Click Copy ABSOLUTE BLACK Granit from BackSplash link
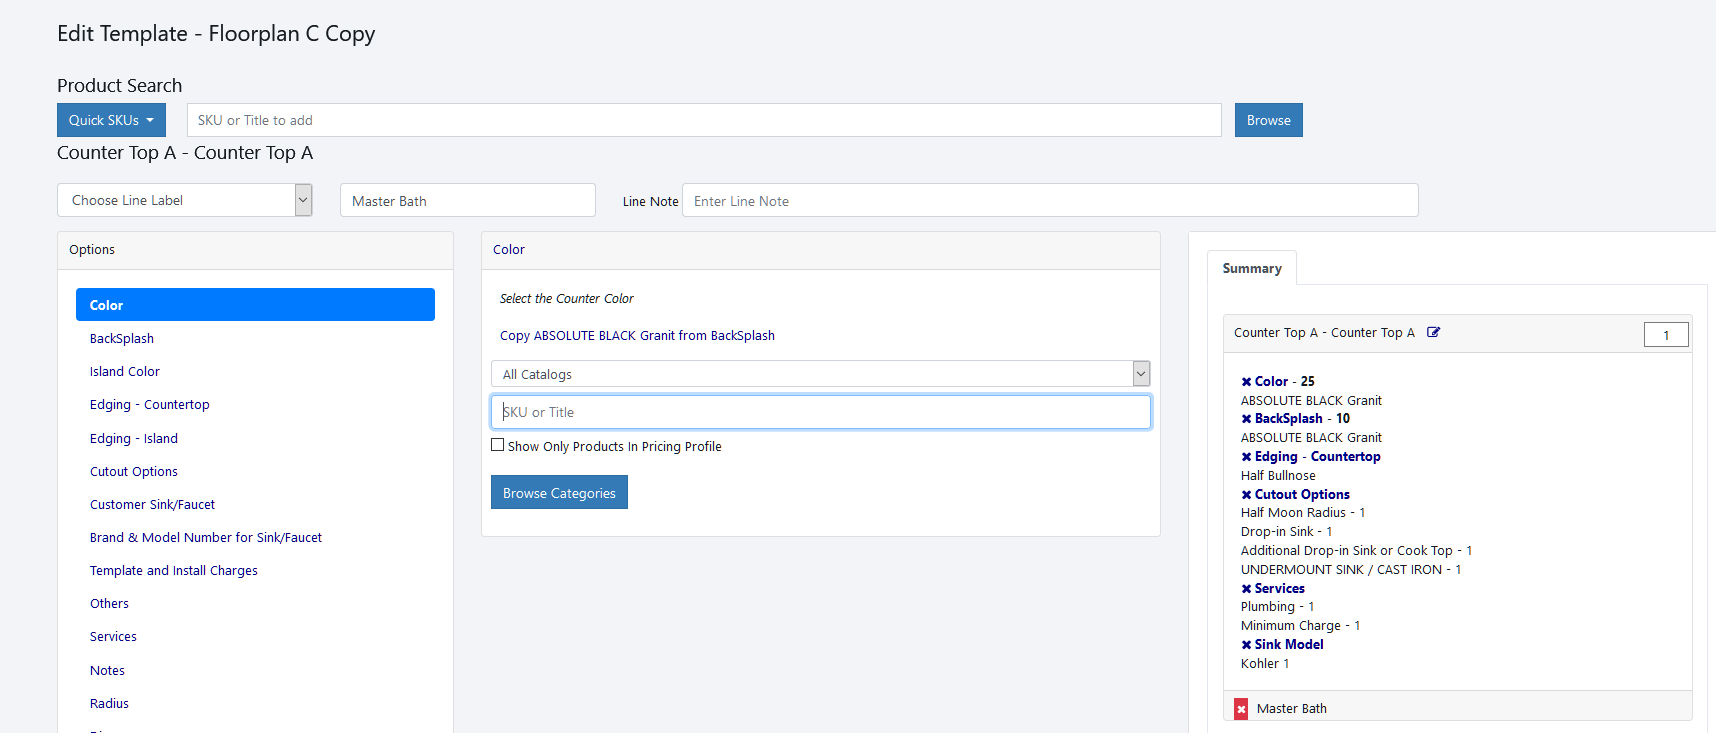This screenshot has height=733, width=1716. [x=637, y=336]
